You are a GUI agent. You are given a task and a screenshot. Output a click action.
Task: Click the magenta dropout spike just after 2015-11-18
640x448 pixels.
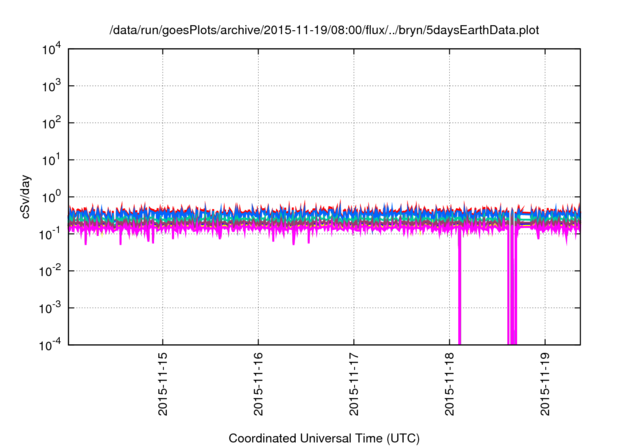click(x=460, y=290)
